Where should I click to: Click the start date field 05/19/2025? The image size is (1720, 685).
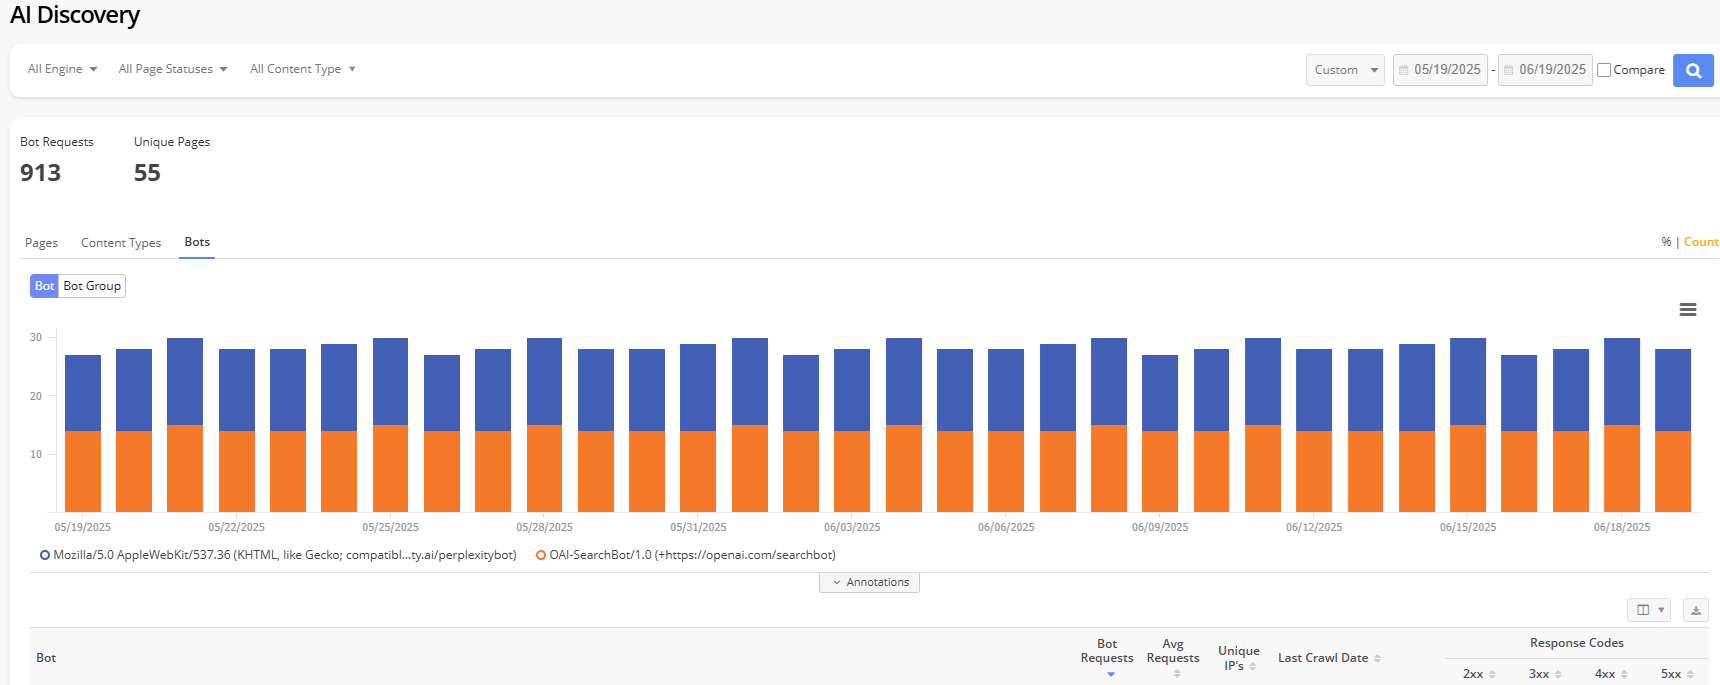(1440, 70)
